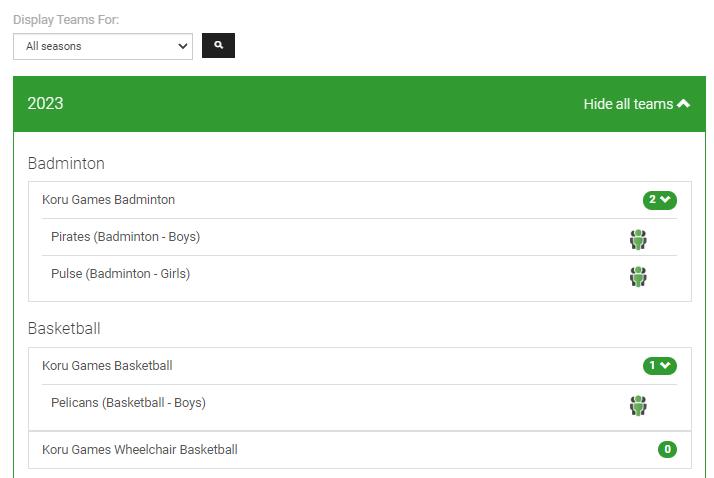
Task: Click the Wheelchair Basketball zero count badge
Action: tap(667, 450)
